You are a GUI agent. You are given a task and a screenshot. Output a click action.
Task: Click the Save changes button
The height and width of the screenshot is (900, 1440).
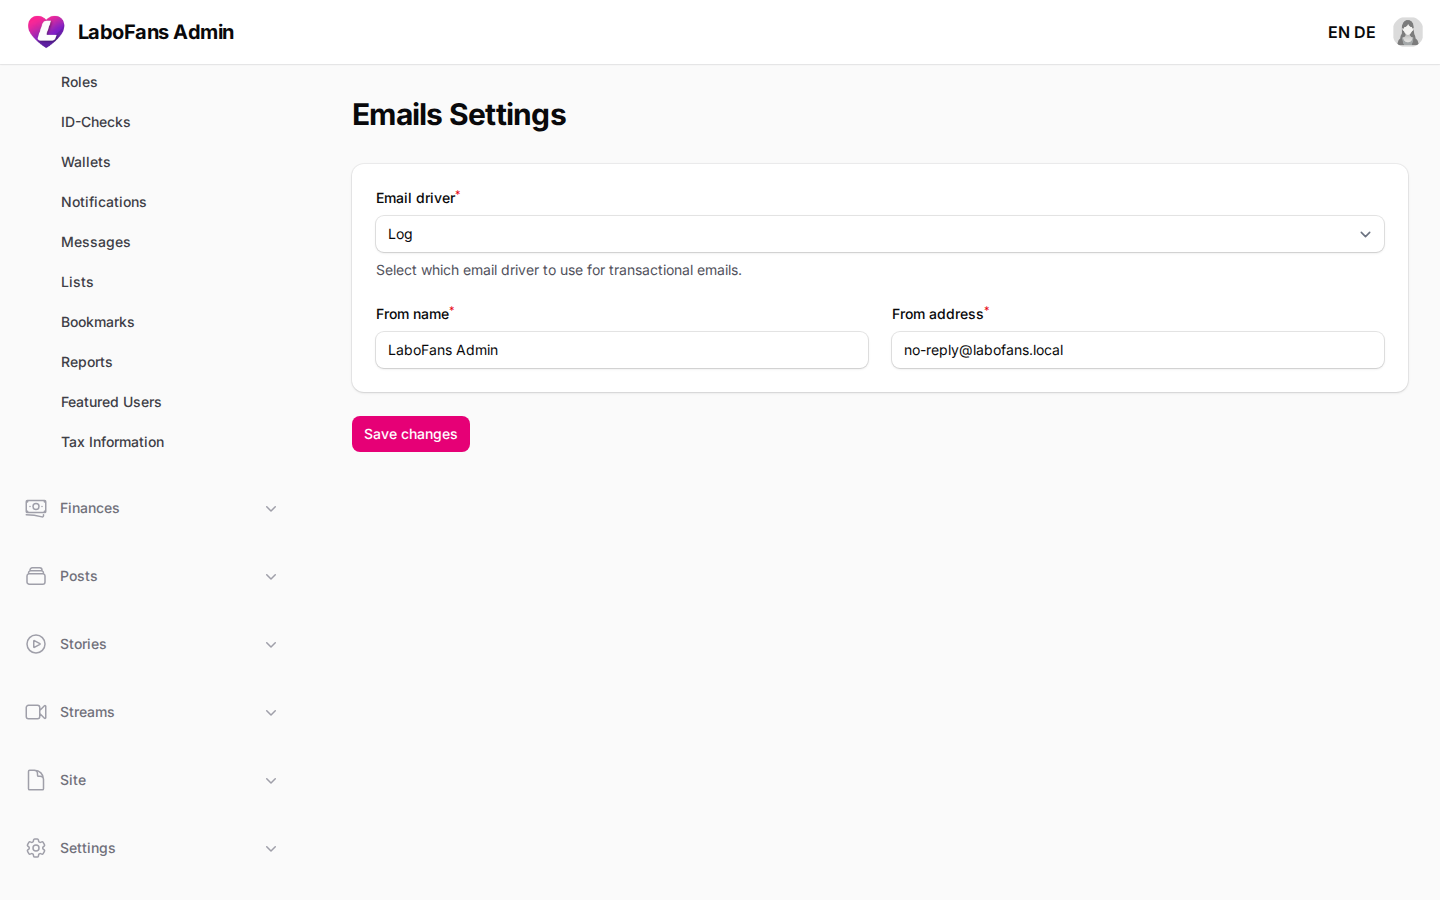(x=411, y=434)
